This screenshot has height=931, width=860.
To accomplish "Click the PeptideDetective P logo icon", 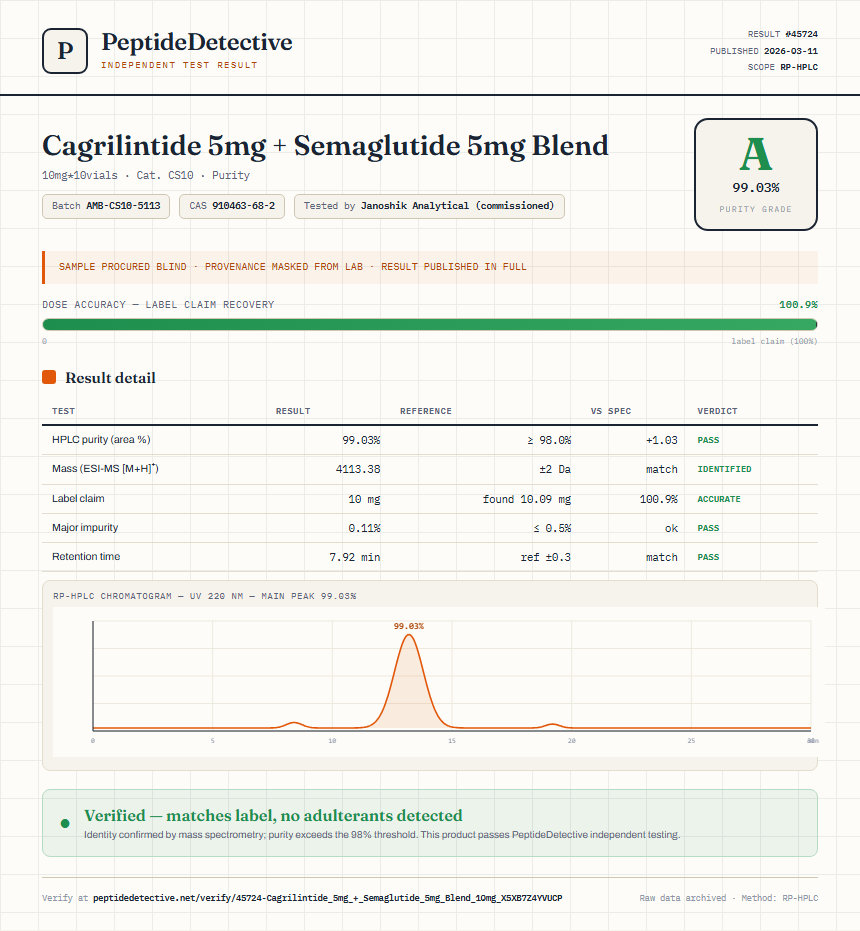I will pyautogui.click(x=65, y=51).
